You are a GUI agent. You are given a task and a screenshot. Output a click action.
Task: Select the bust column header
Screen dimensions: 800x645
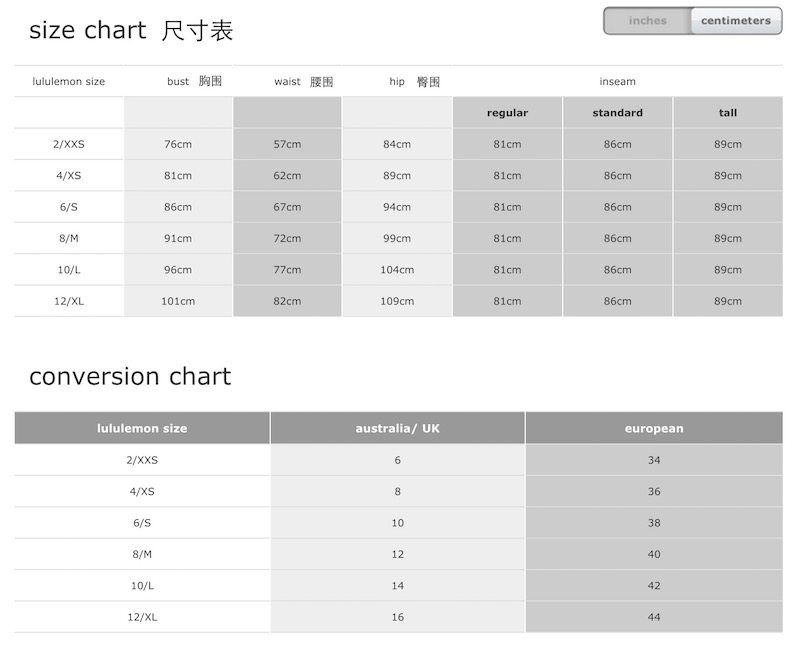pos(194,82)
